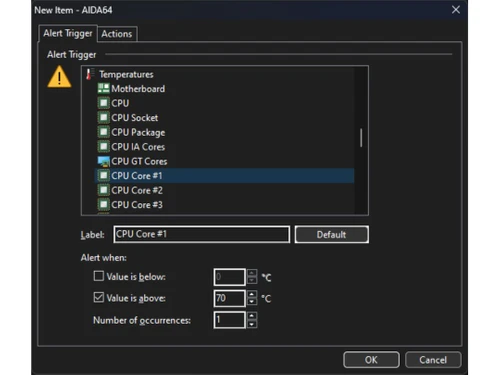
Task: Click the Temperatures thermometer icon
Action: [x=89, y=74]
